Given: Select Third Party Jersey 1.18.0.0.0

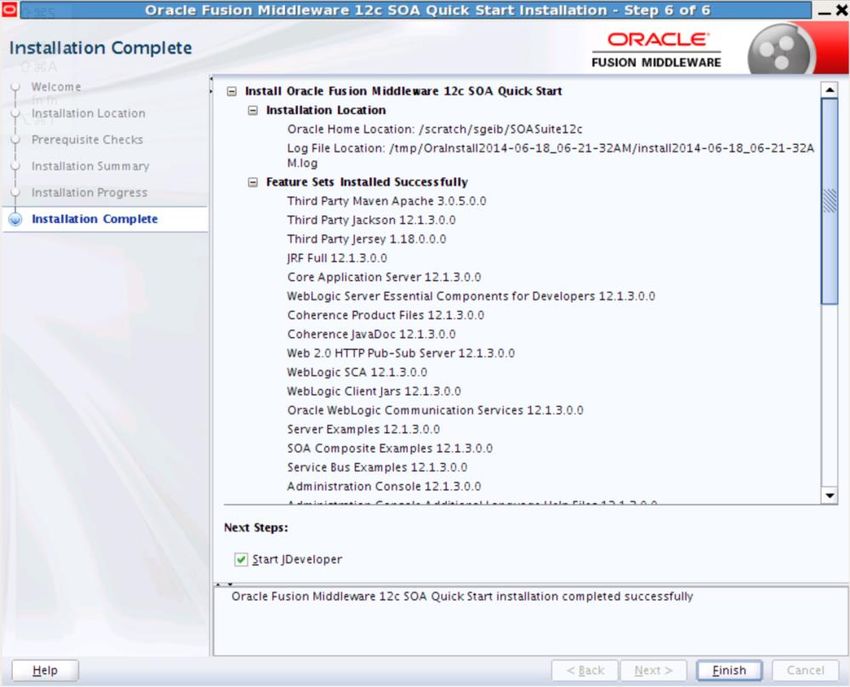Looking at the screenshot, I should coord(366,239).
